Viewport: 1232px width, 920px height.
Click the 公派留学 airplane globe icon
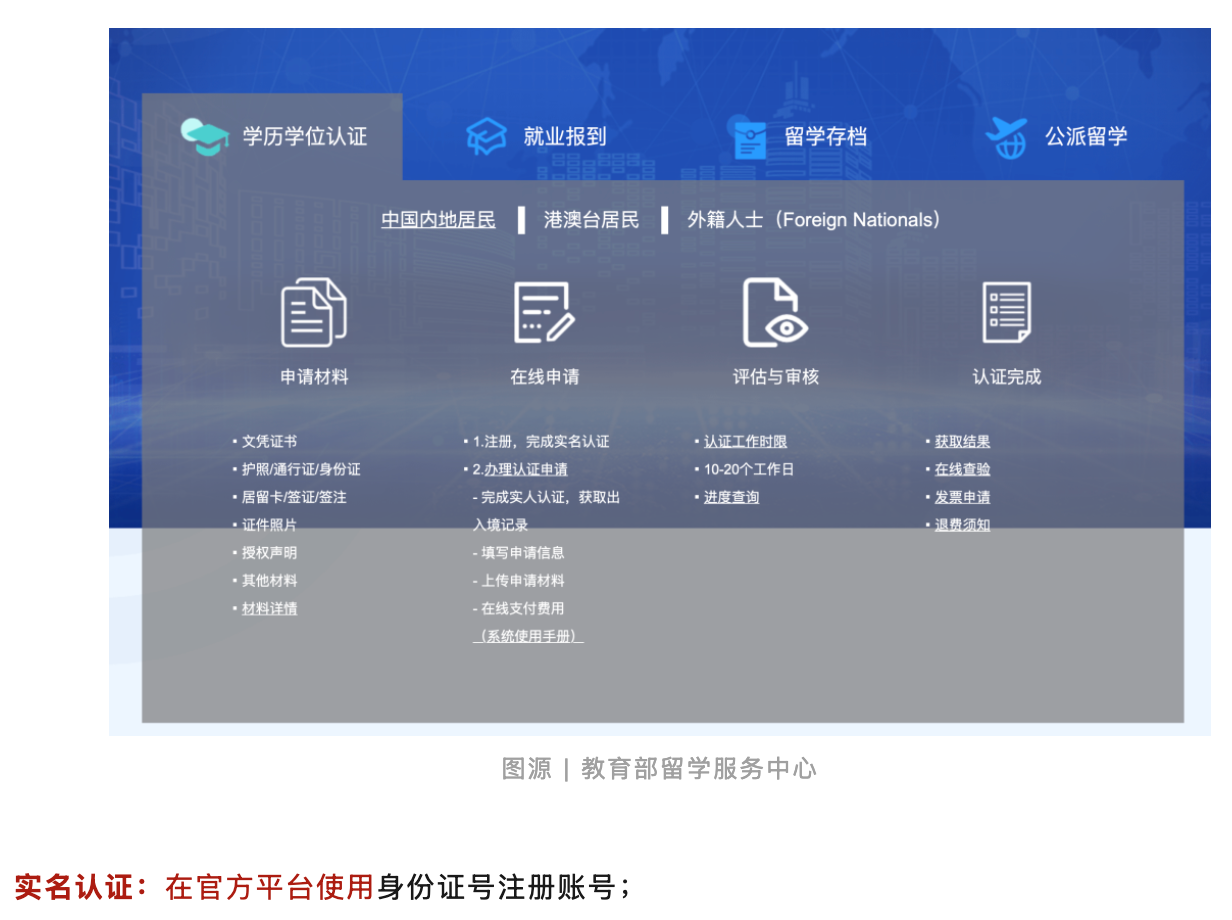[x=1006, y=137]
